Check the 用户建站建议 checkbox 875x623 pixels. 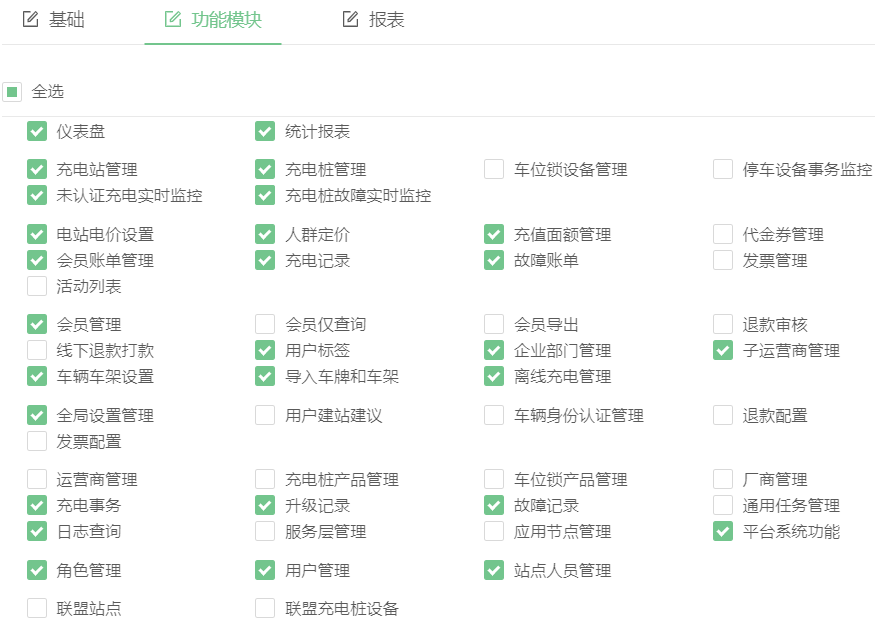pos(265,415)
